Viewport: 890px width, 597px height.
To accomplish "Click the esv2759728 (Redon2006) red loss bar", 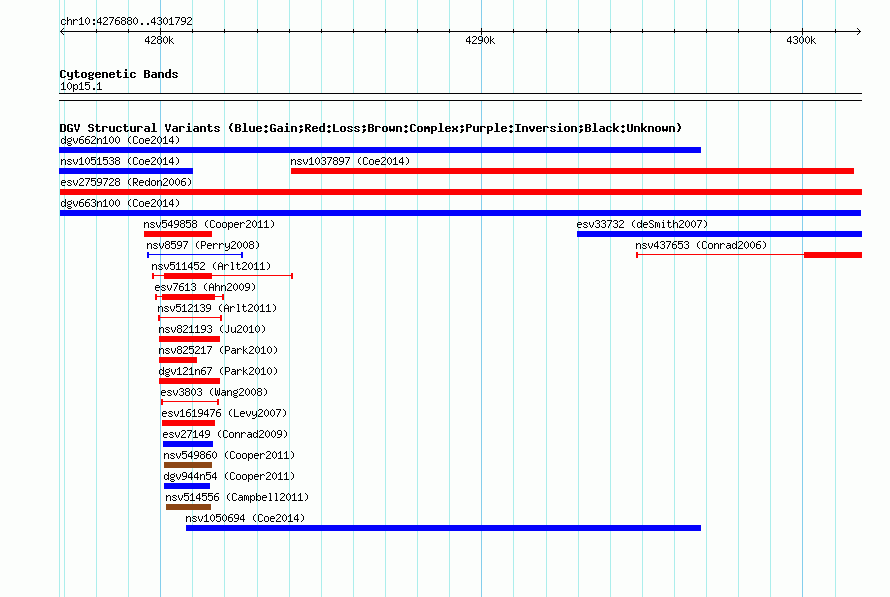I will (x=460, y=192).
